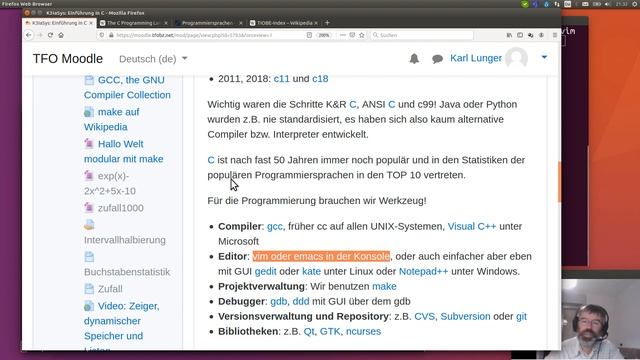
Task: Toggle reader view icon in address bar
Action: 309,35
